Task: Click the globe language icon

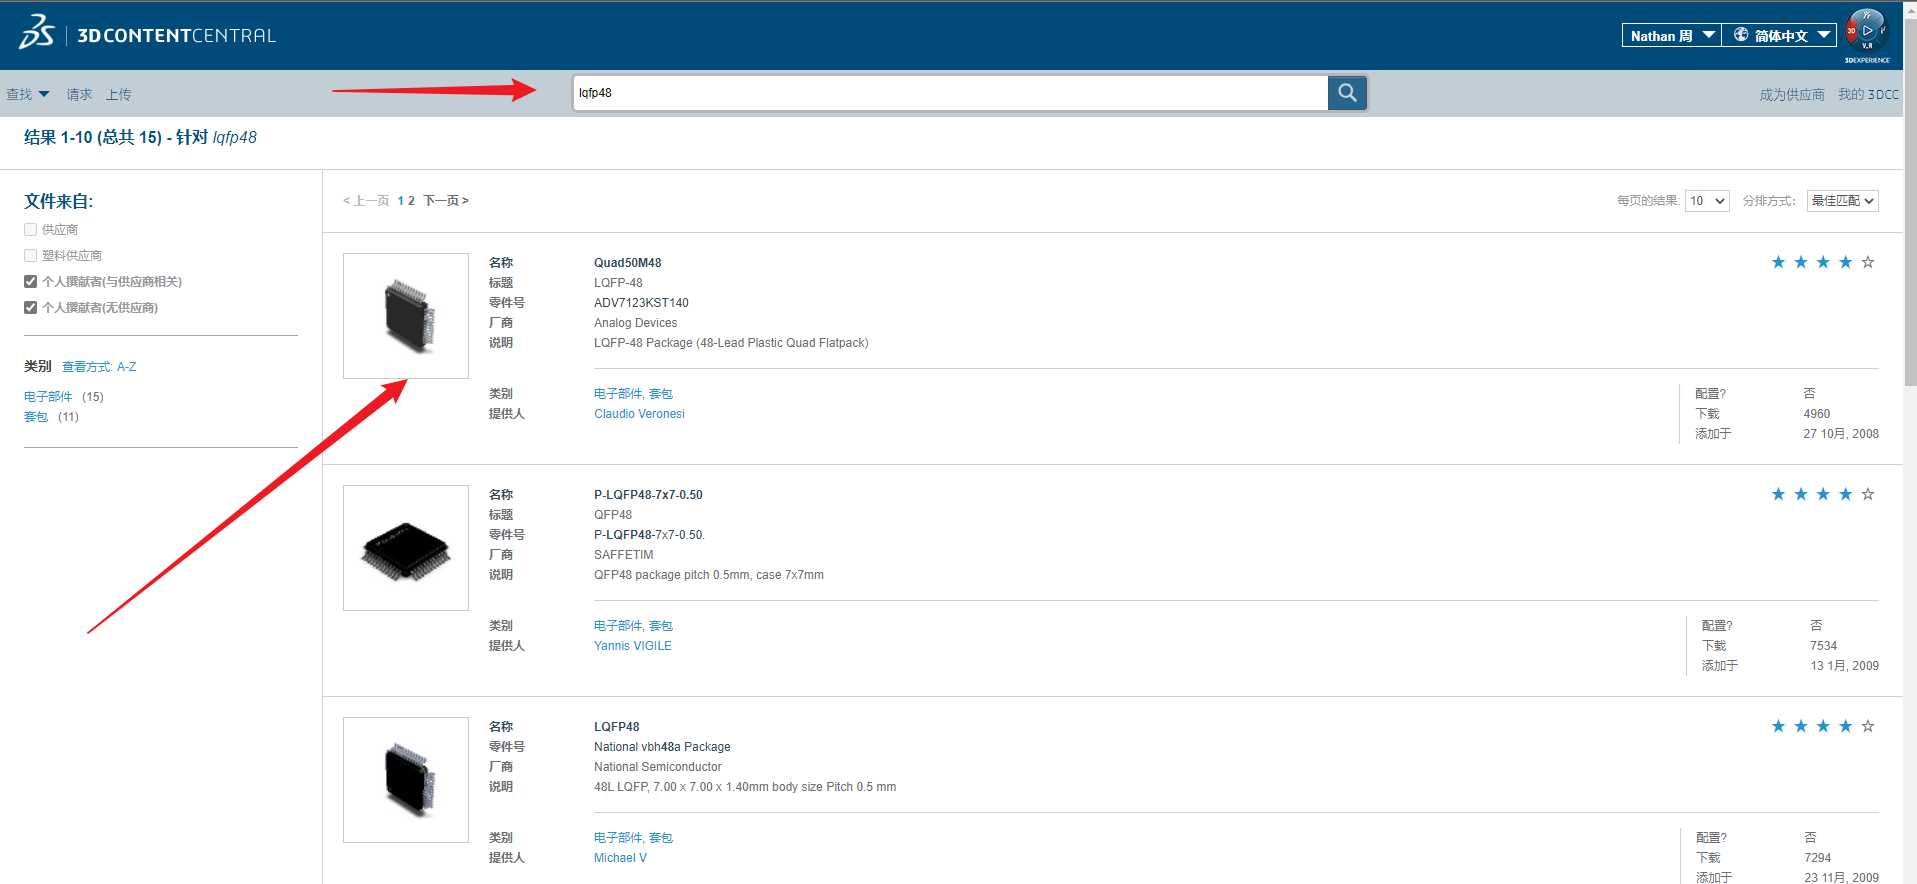Action: pyautogui.click(x=1741, y=35)
